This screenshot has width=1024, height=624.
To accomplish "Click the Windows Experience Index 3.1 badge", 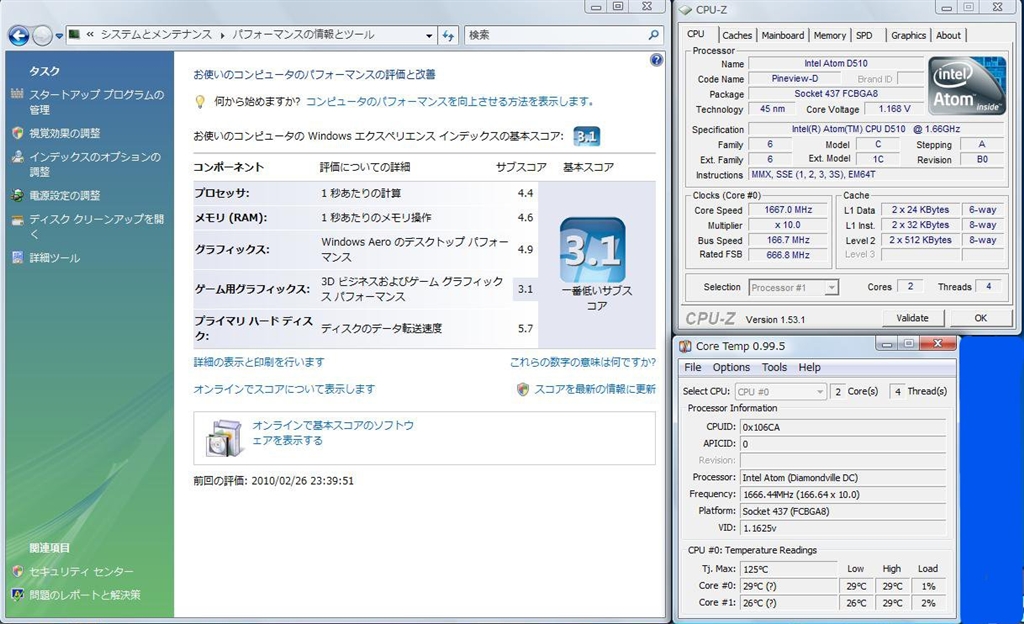I will pos(587,136).
